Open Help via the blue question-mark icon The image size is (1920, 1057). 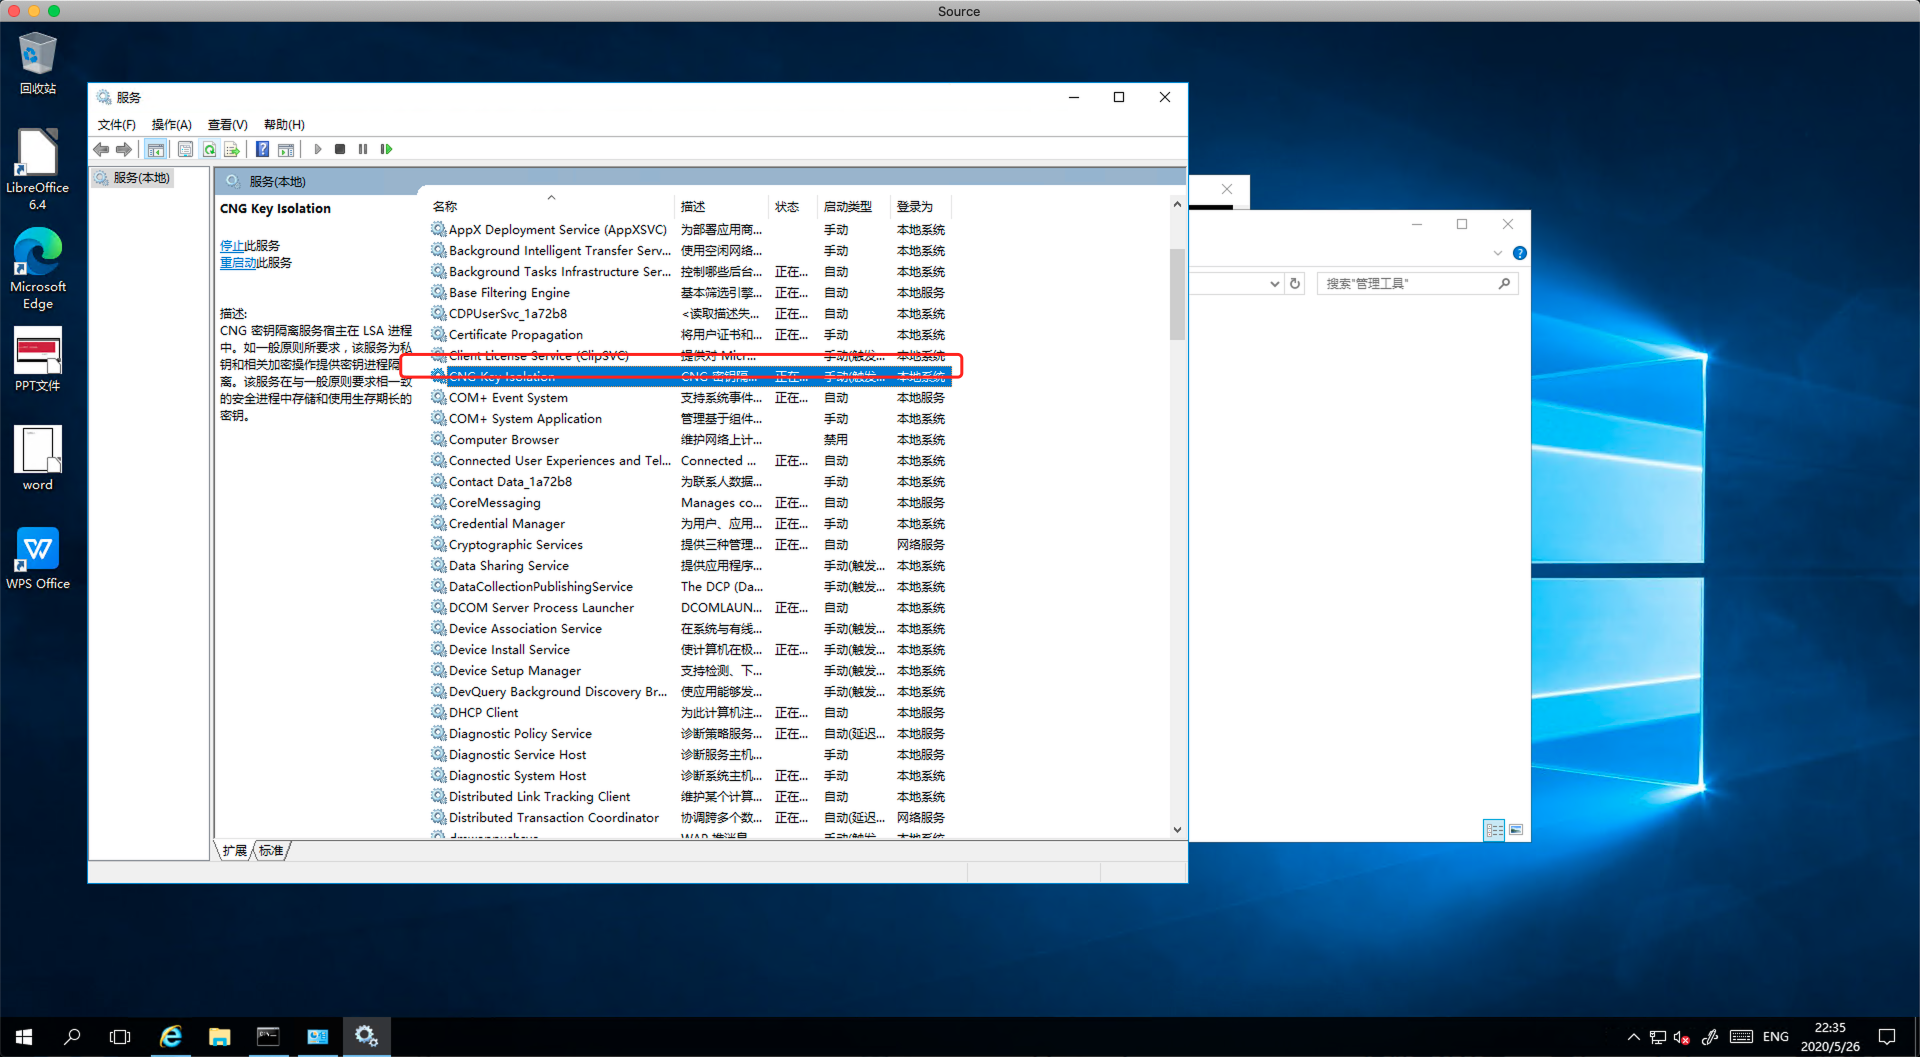pos(262,150)
